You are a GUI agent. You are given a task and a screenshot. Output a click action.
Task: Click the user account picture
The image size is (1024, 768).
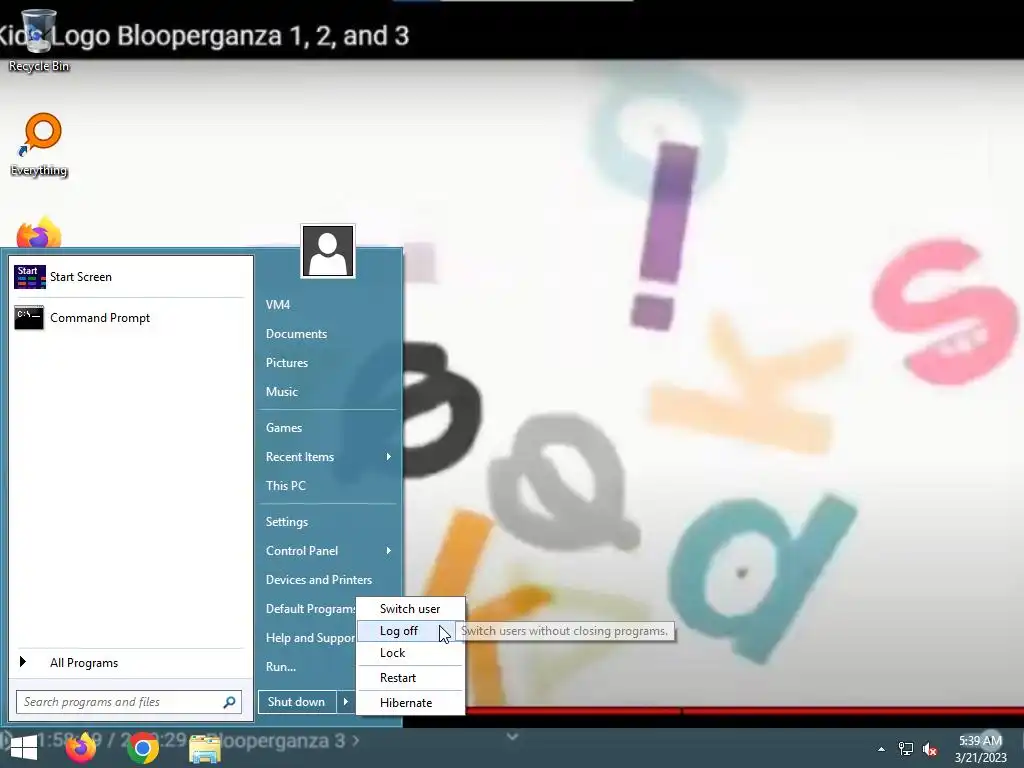coord(328,251)
